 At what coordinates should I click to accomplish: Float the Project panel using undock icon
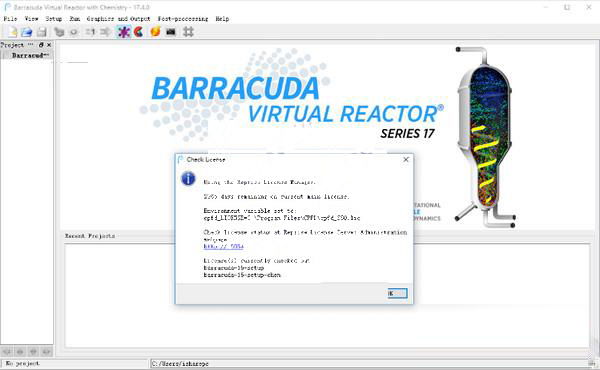click(x=41, y=45)
